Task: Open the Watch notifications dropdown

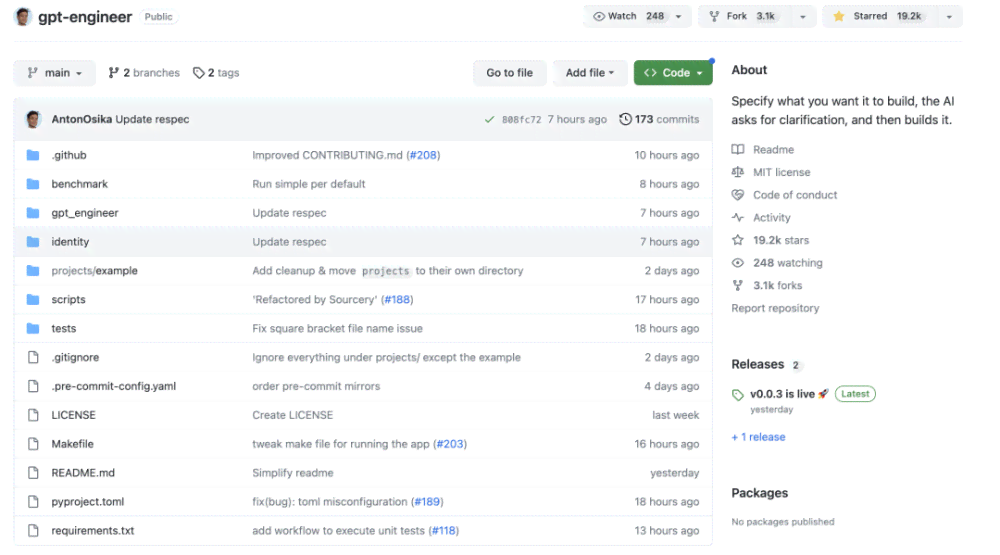Action: (636, 17)
